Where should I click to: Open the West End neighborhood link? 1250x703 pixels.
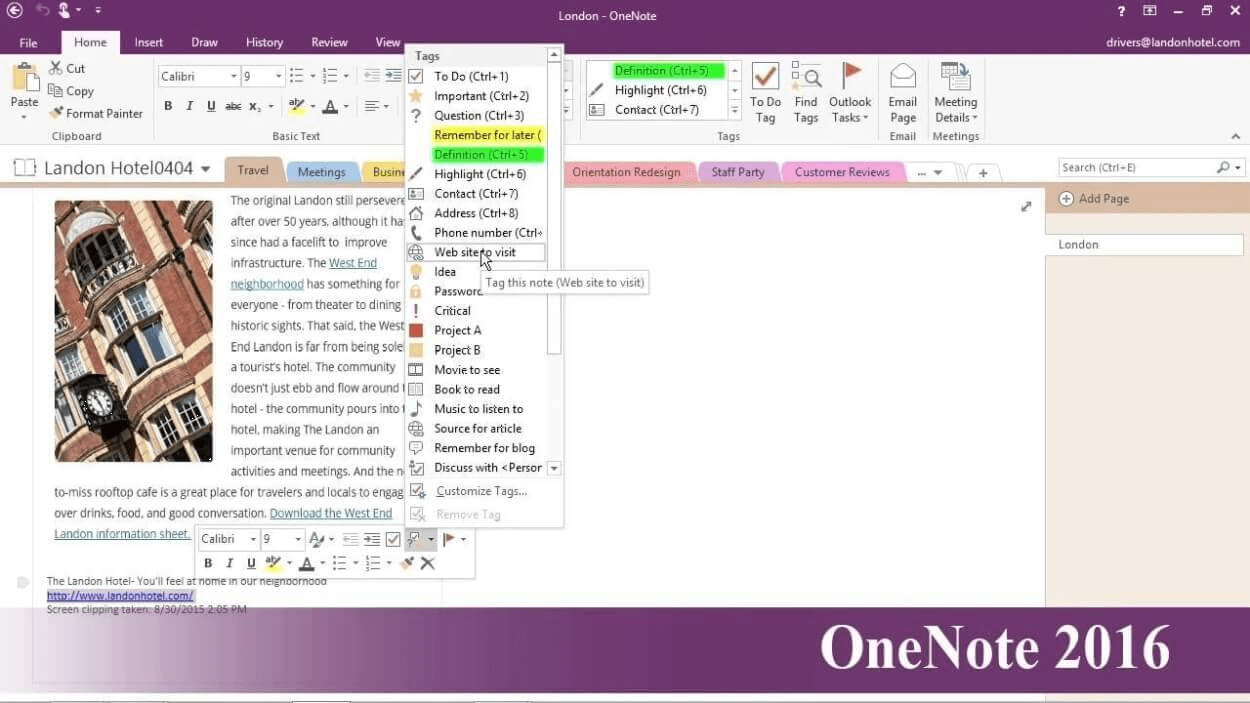304,273
